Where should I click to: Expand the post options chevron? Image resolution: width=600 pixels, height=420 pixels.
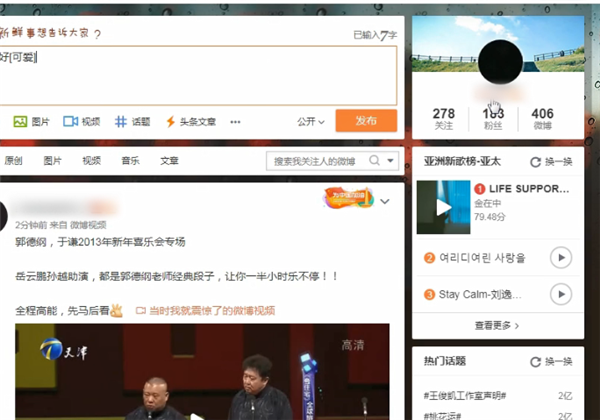pyautogui.click(x=385, y=201)
